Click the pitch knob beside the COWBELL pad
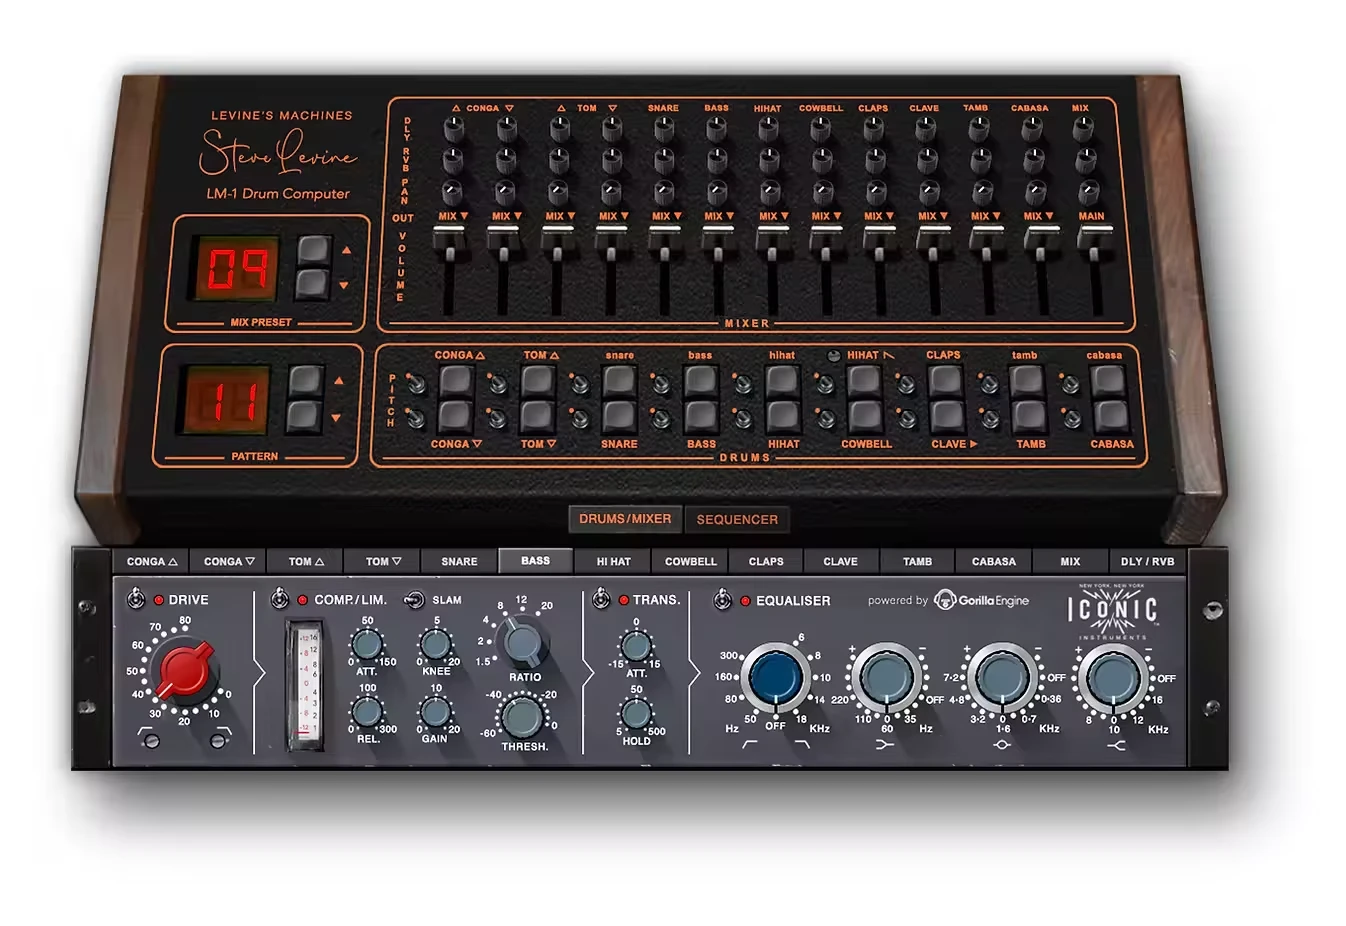The width and height of the screenshot is (1346, 926). point(826,419)
